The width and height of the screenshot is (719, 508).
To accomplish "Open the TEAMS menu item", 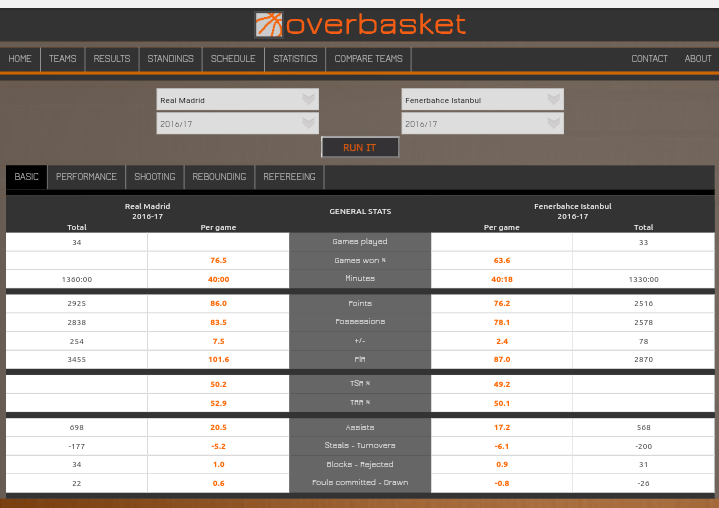I will coord(62,59).
